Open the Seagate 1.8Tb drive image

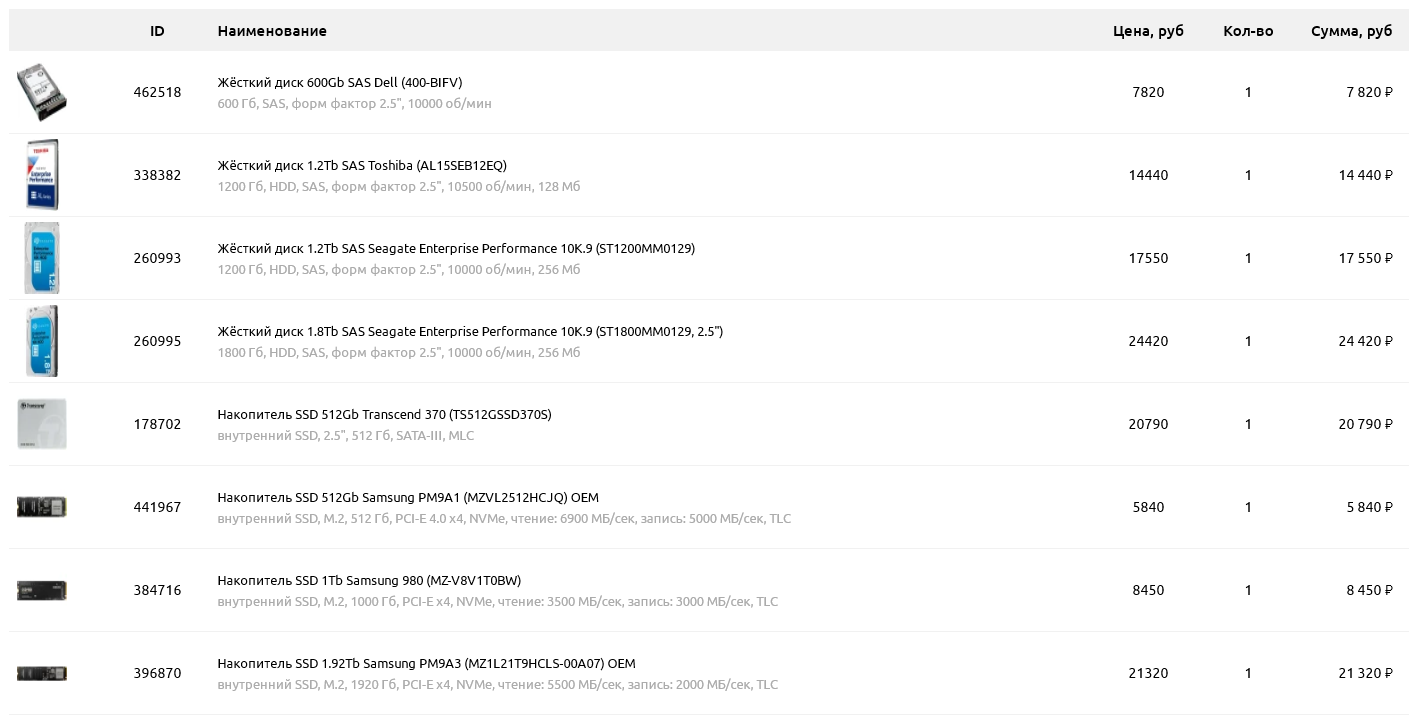[42, 341]
